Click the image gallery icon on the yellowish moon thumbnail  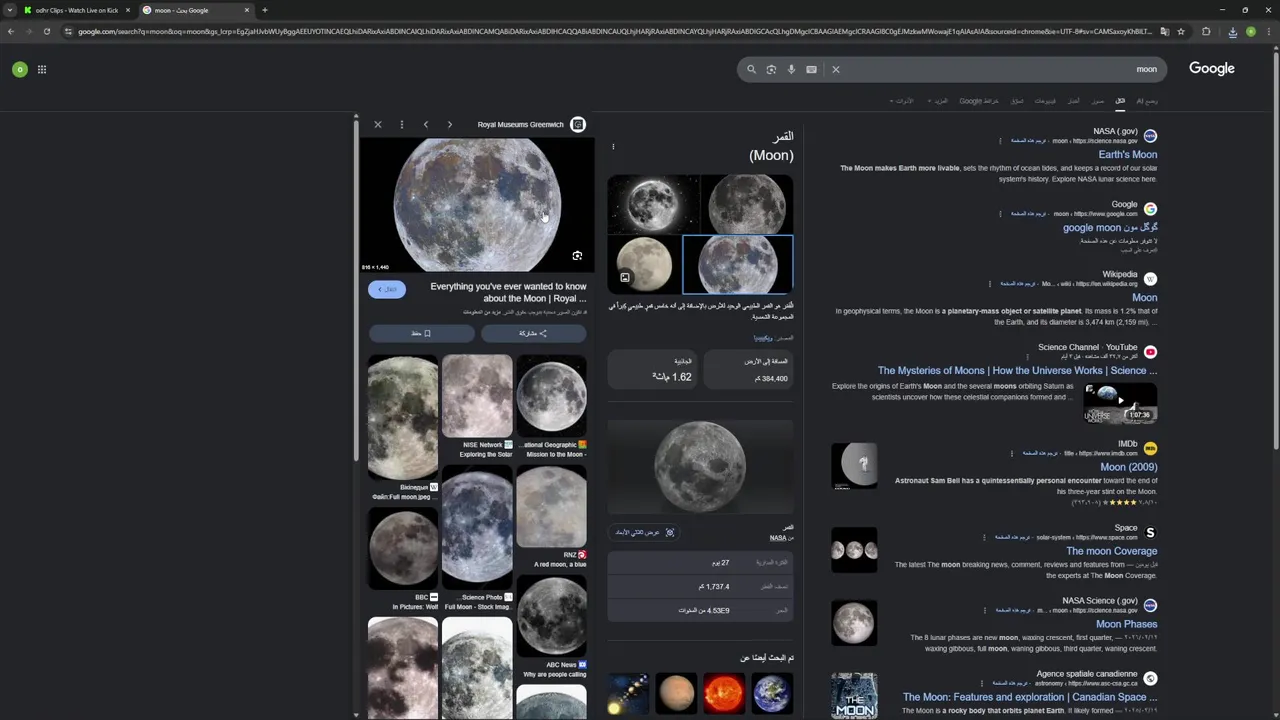(625, 278)
